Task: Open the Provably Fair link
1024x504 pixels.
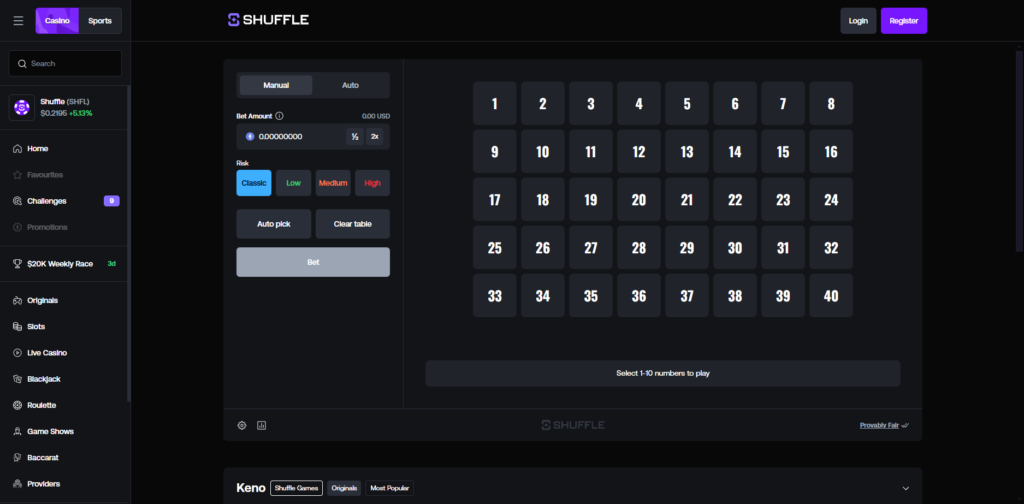Action: (879, 426)
